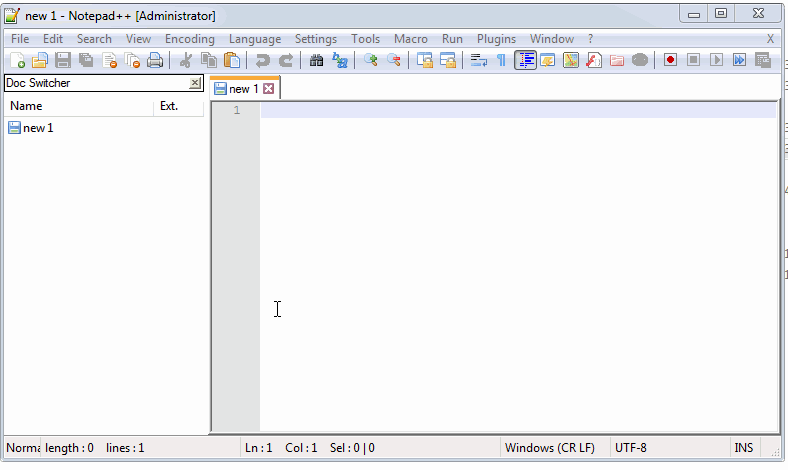Click the Print toolbar icon
The image size is (788, 470).
coord(155,60)
